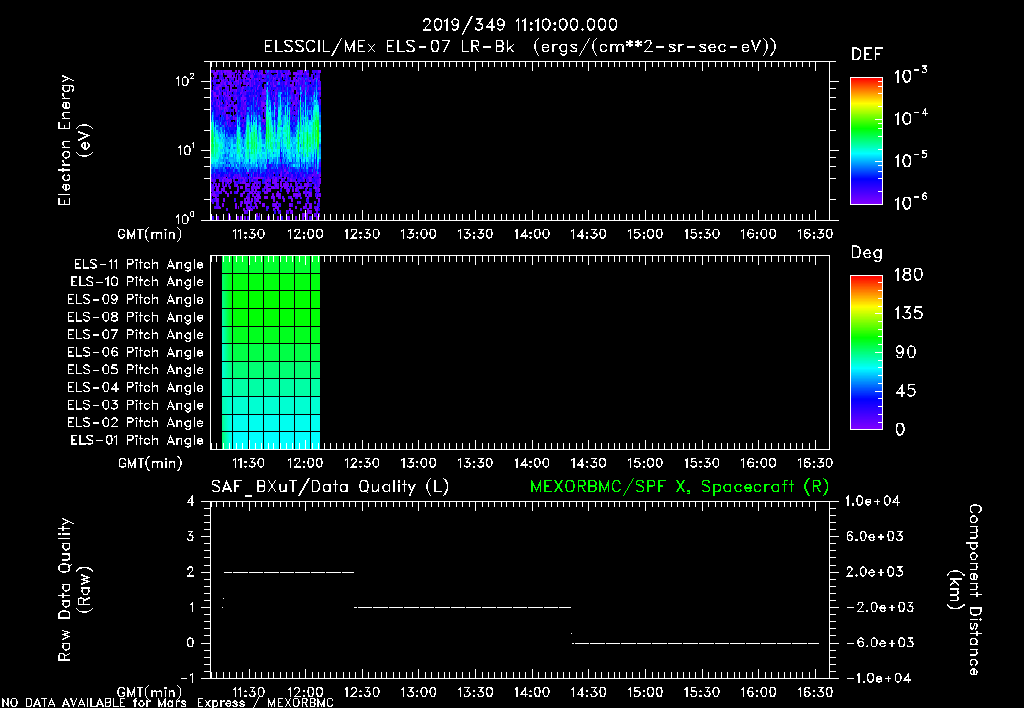Viewport: 1024px width, 708px height.
Task: Click the 10^-6 value on the DEF scale
Action: point(910,202)
